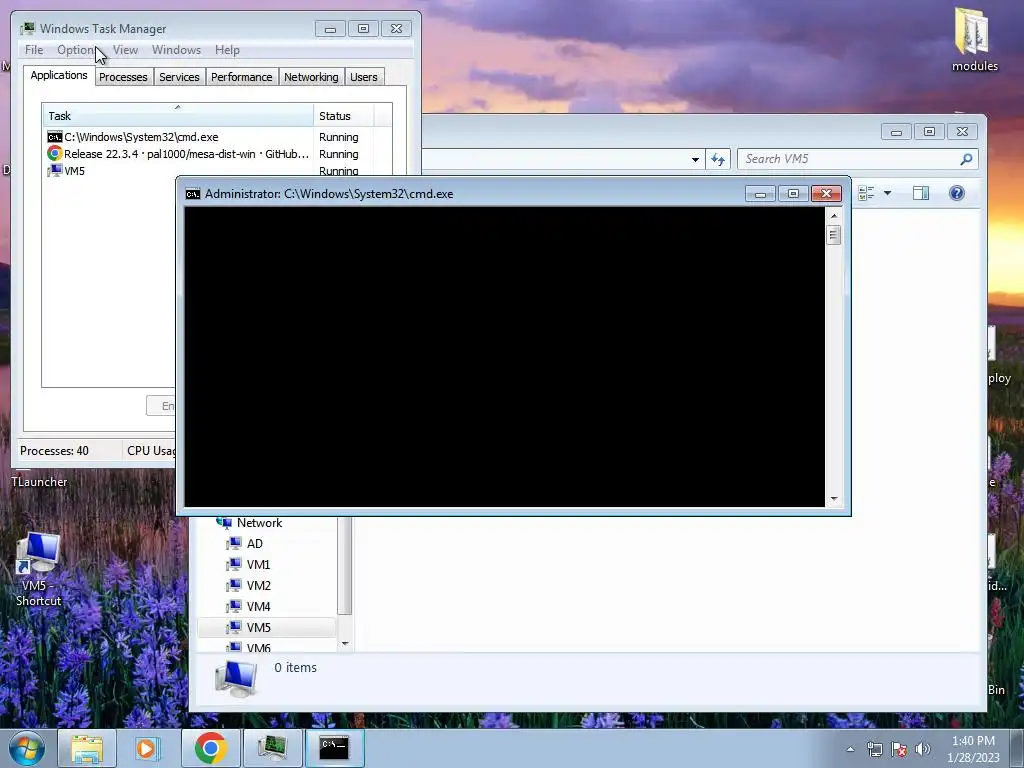Click the Task Manager title bar icon

coord(27,28)
